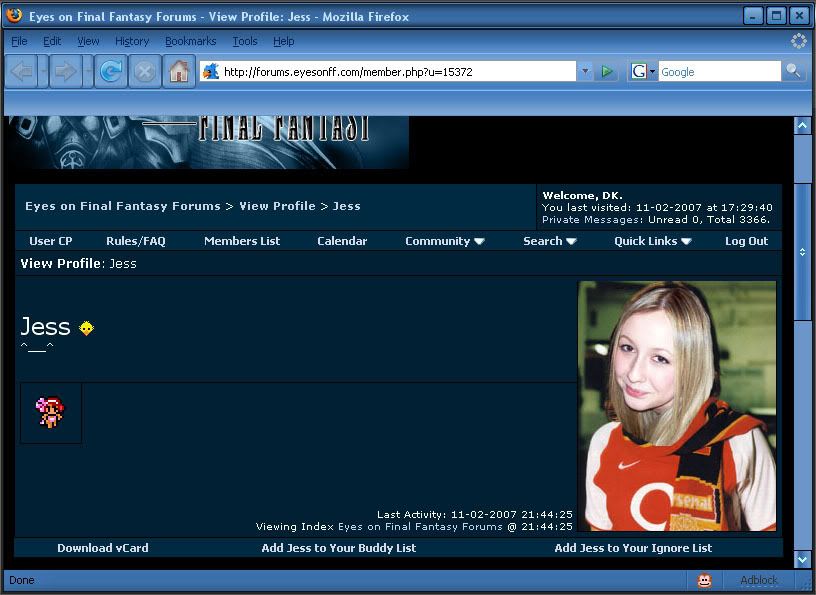Open the search engine selector dropdown arrow
The height and width of the screenshot is (595, 816).
click(653, 71)
